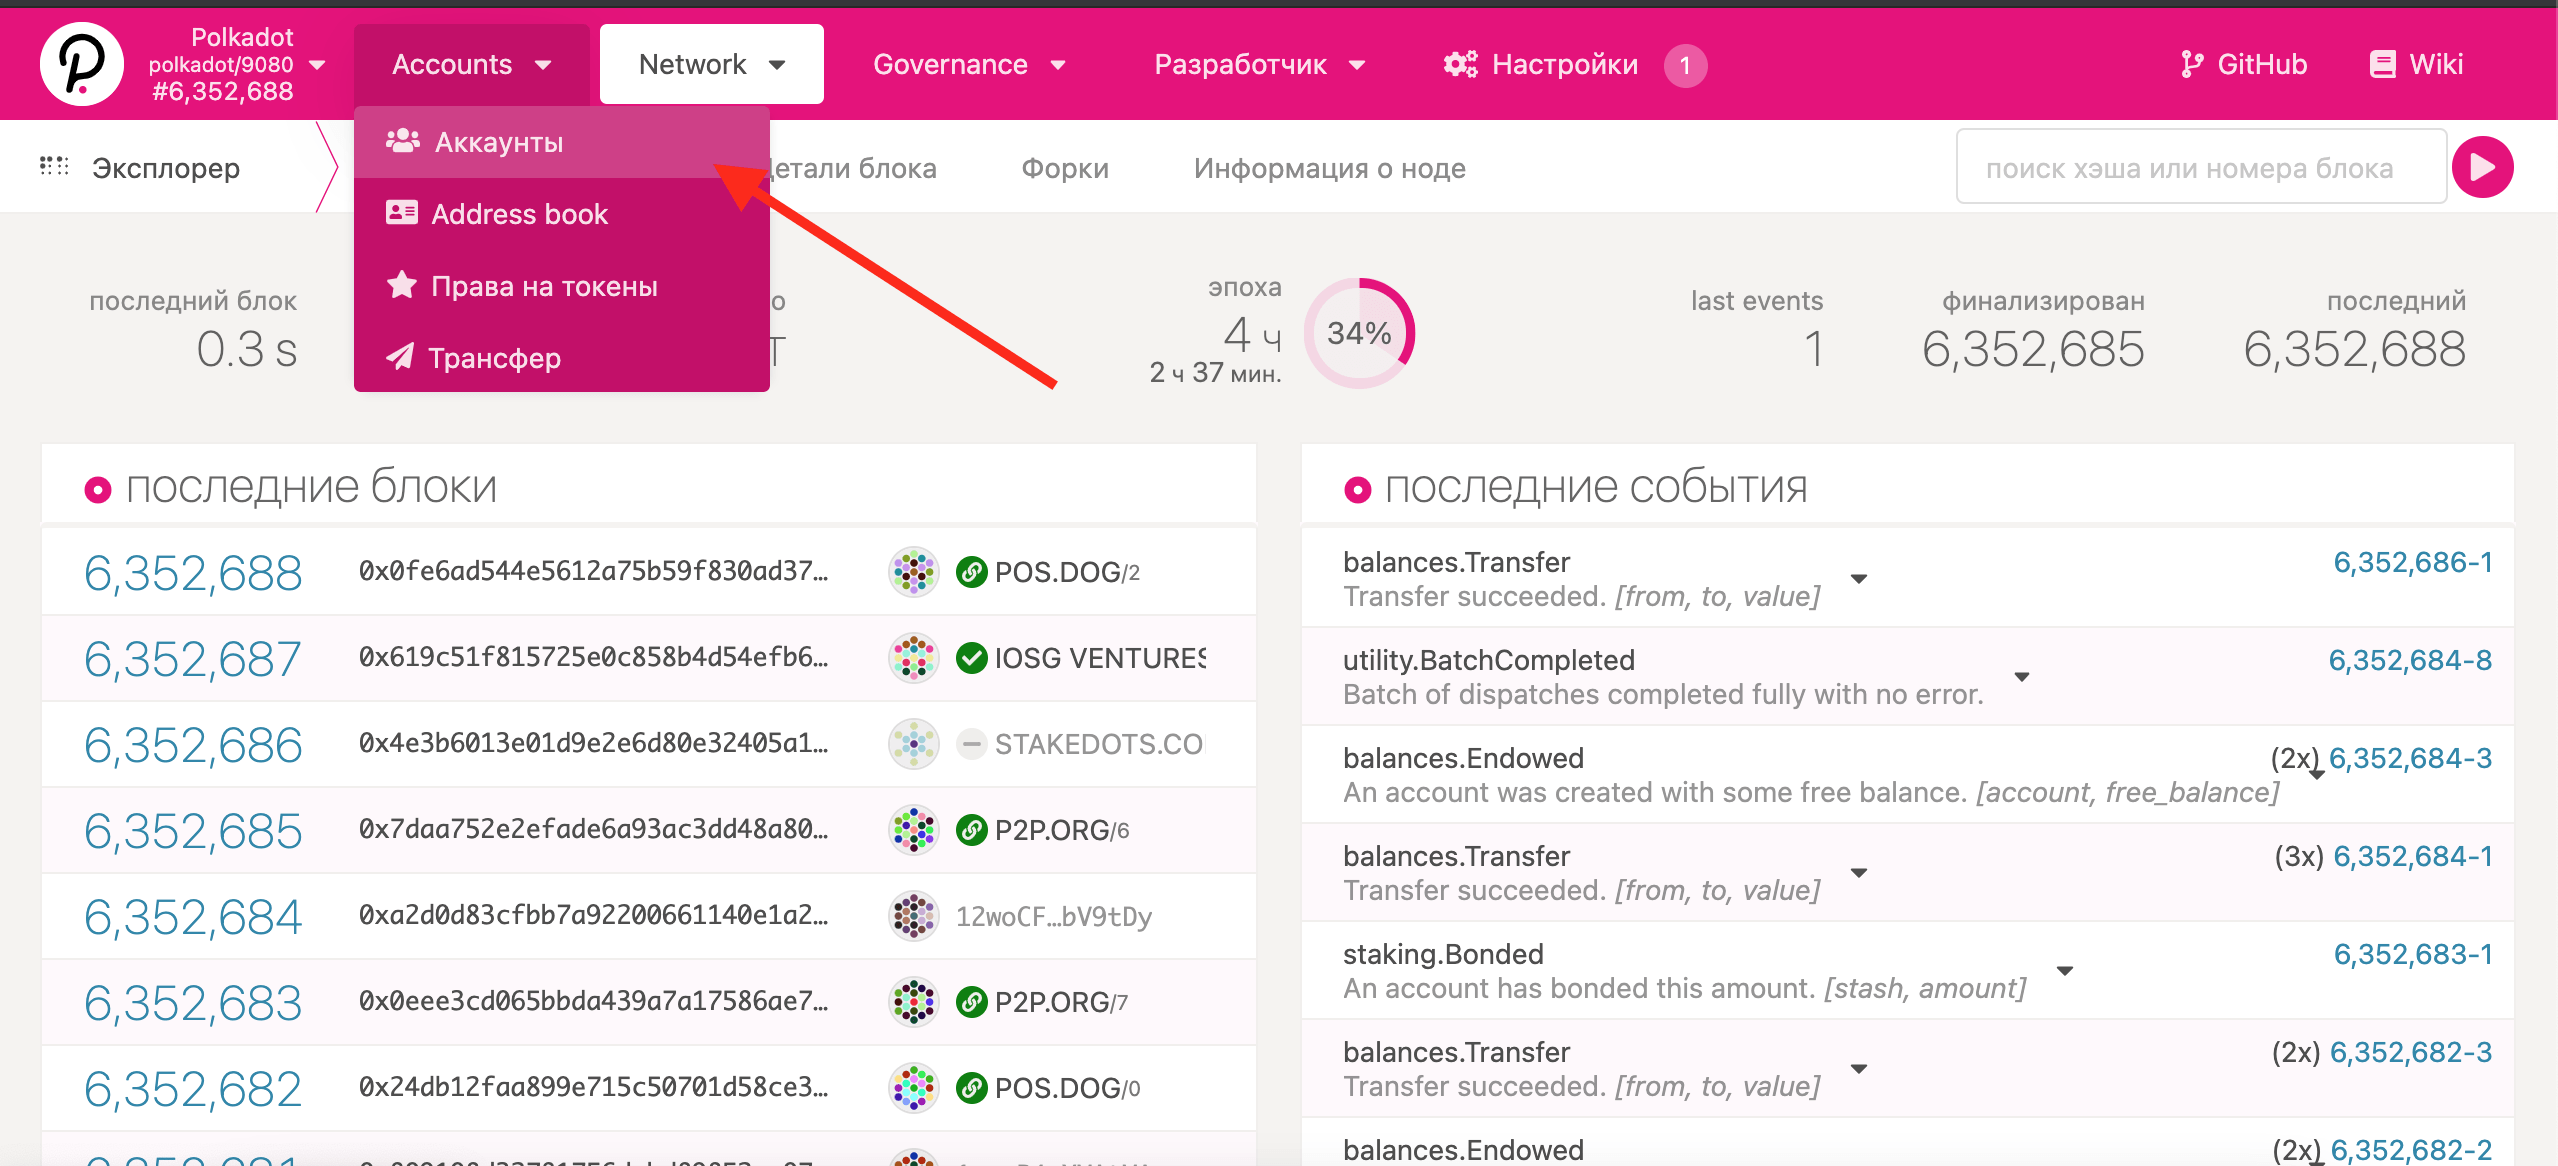
Task: Open block number 6,352,685 link
Action: [x=193, y=831]
